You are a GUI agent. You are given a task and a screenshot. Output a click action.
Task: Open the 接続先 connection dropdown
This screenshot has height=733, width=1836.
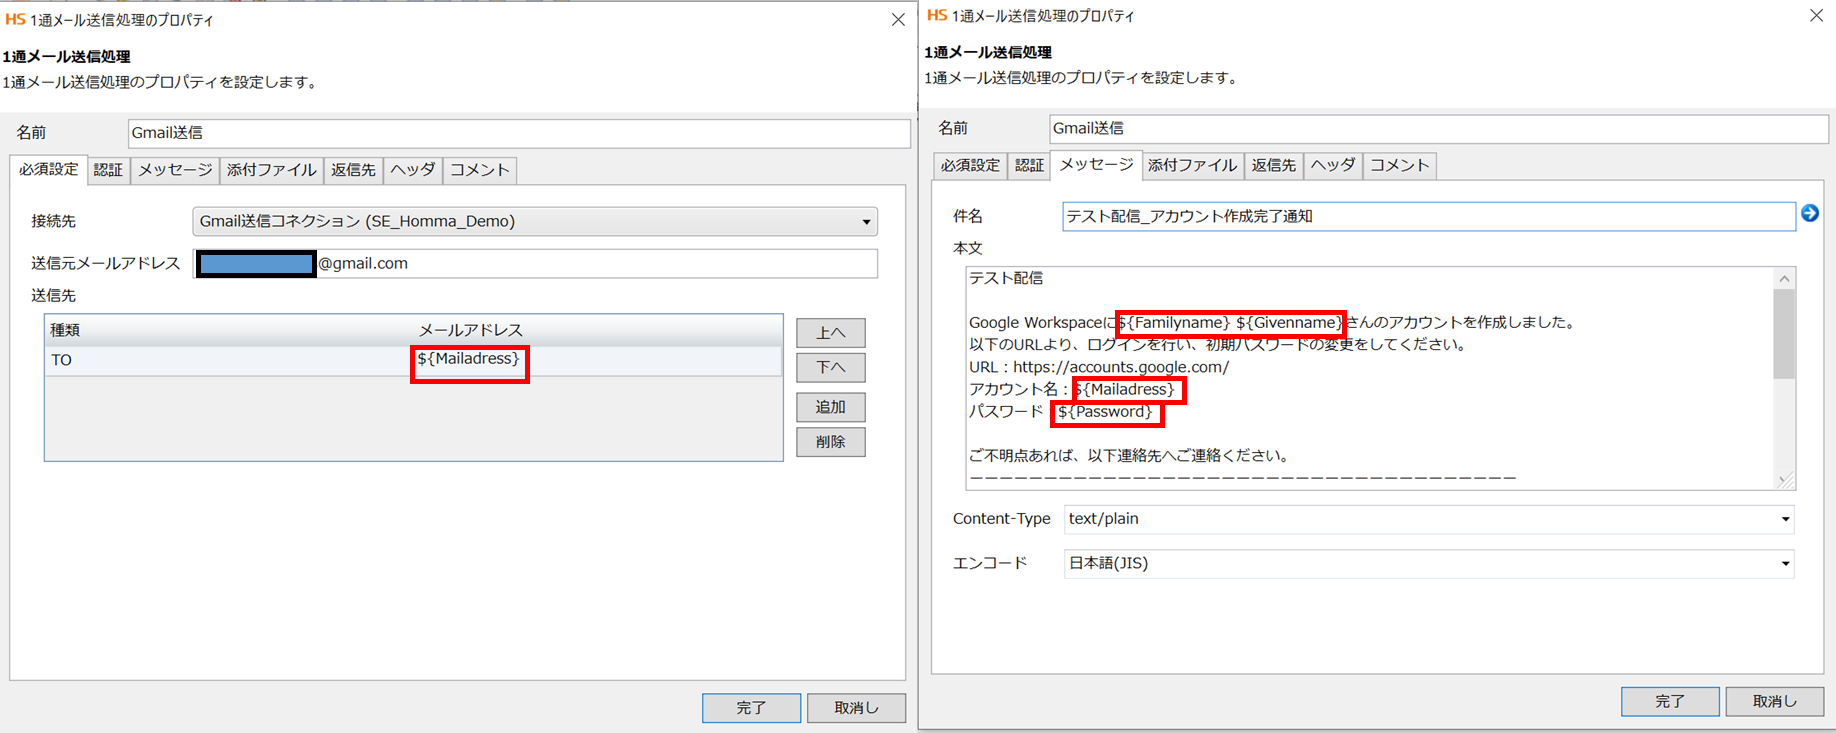535,221
